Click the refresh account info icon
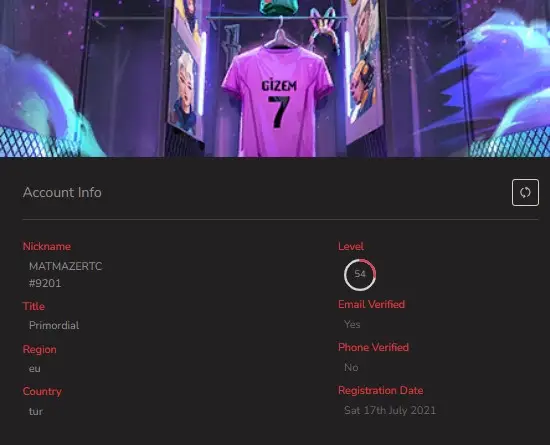Screen dimensions: 550x445 click(x=525, y=193)
